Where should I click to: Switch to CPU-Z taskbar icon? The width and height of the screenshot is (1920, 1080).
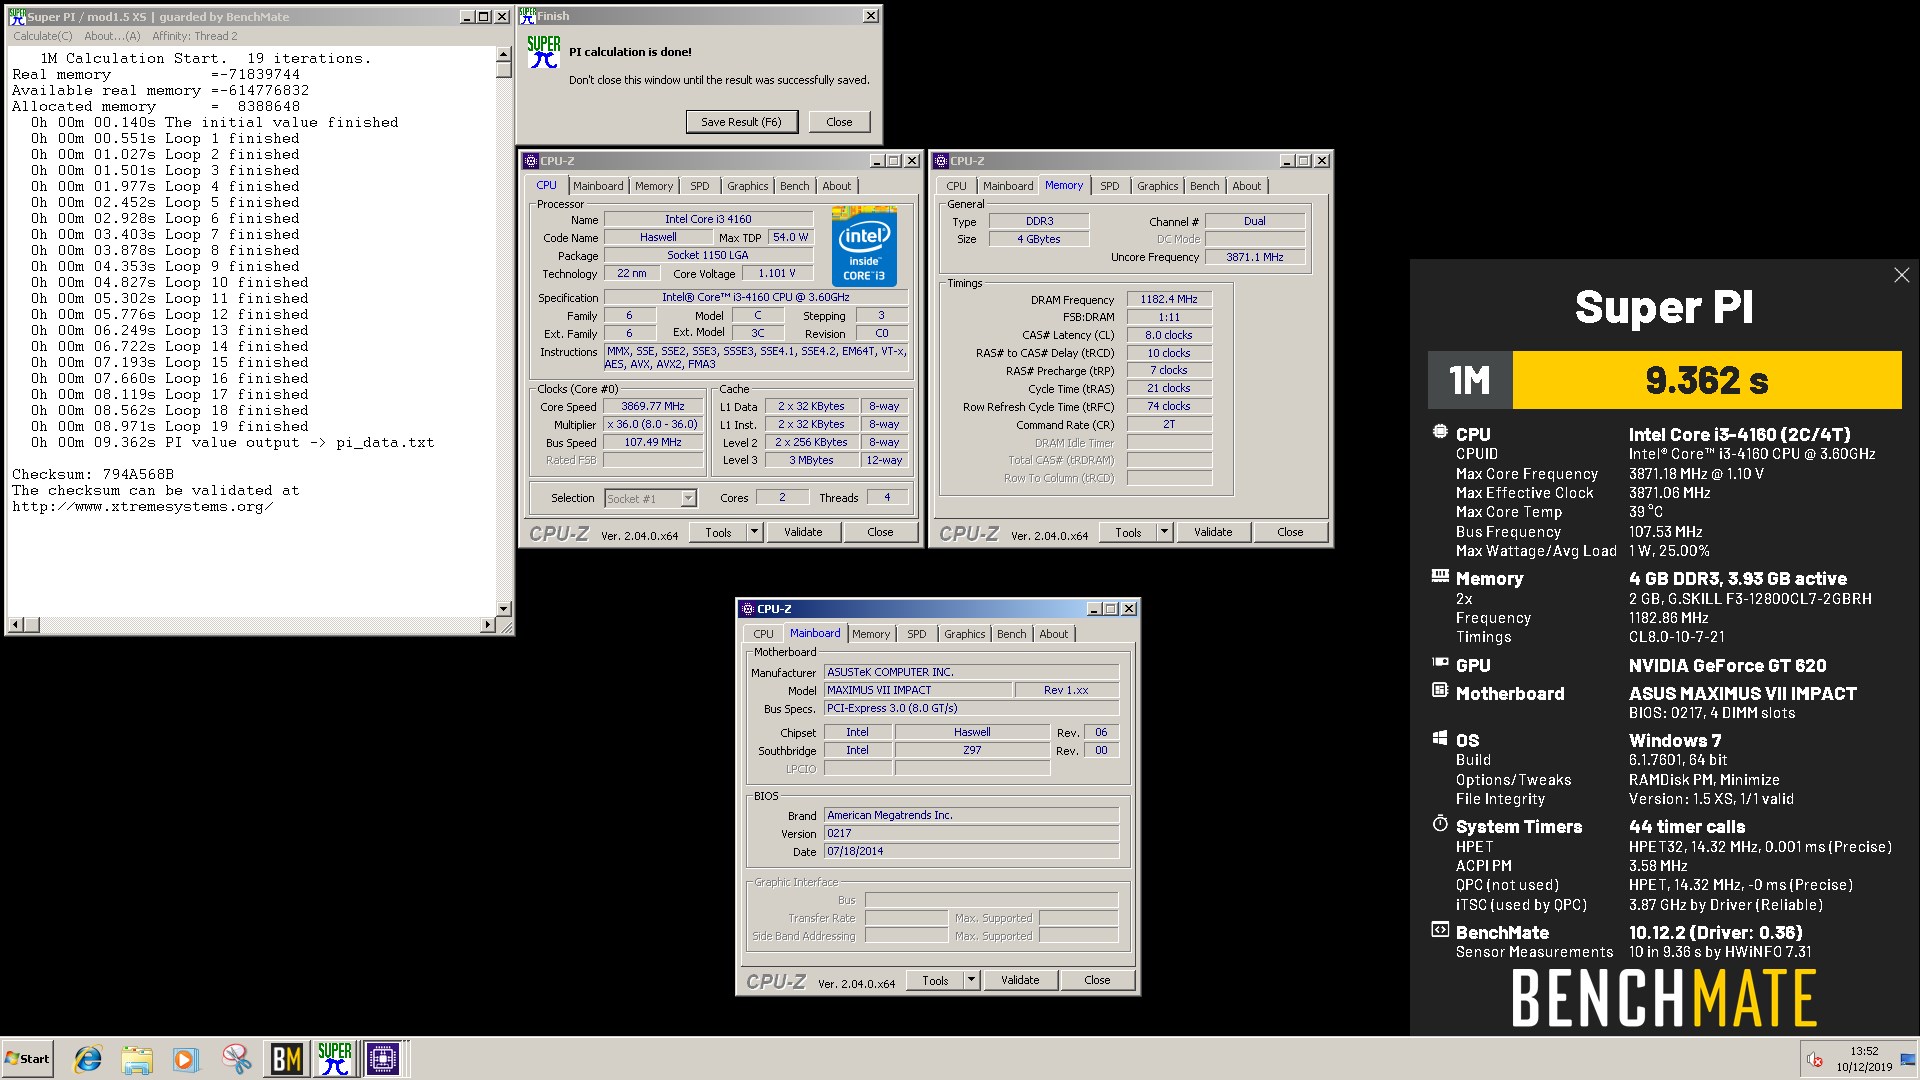383,1058
